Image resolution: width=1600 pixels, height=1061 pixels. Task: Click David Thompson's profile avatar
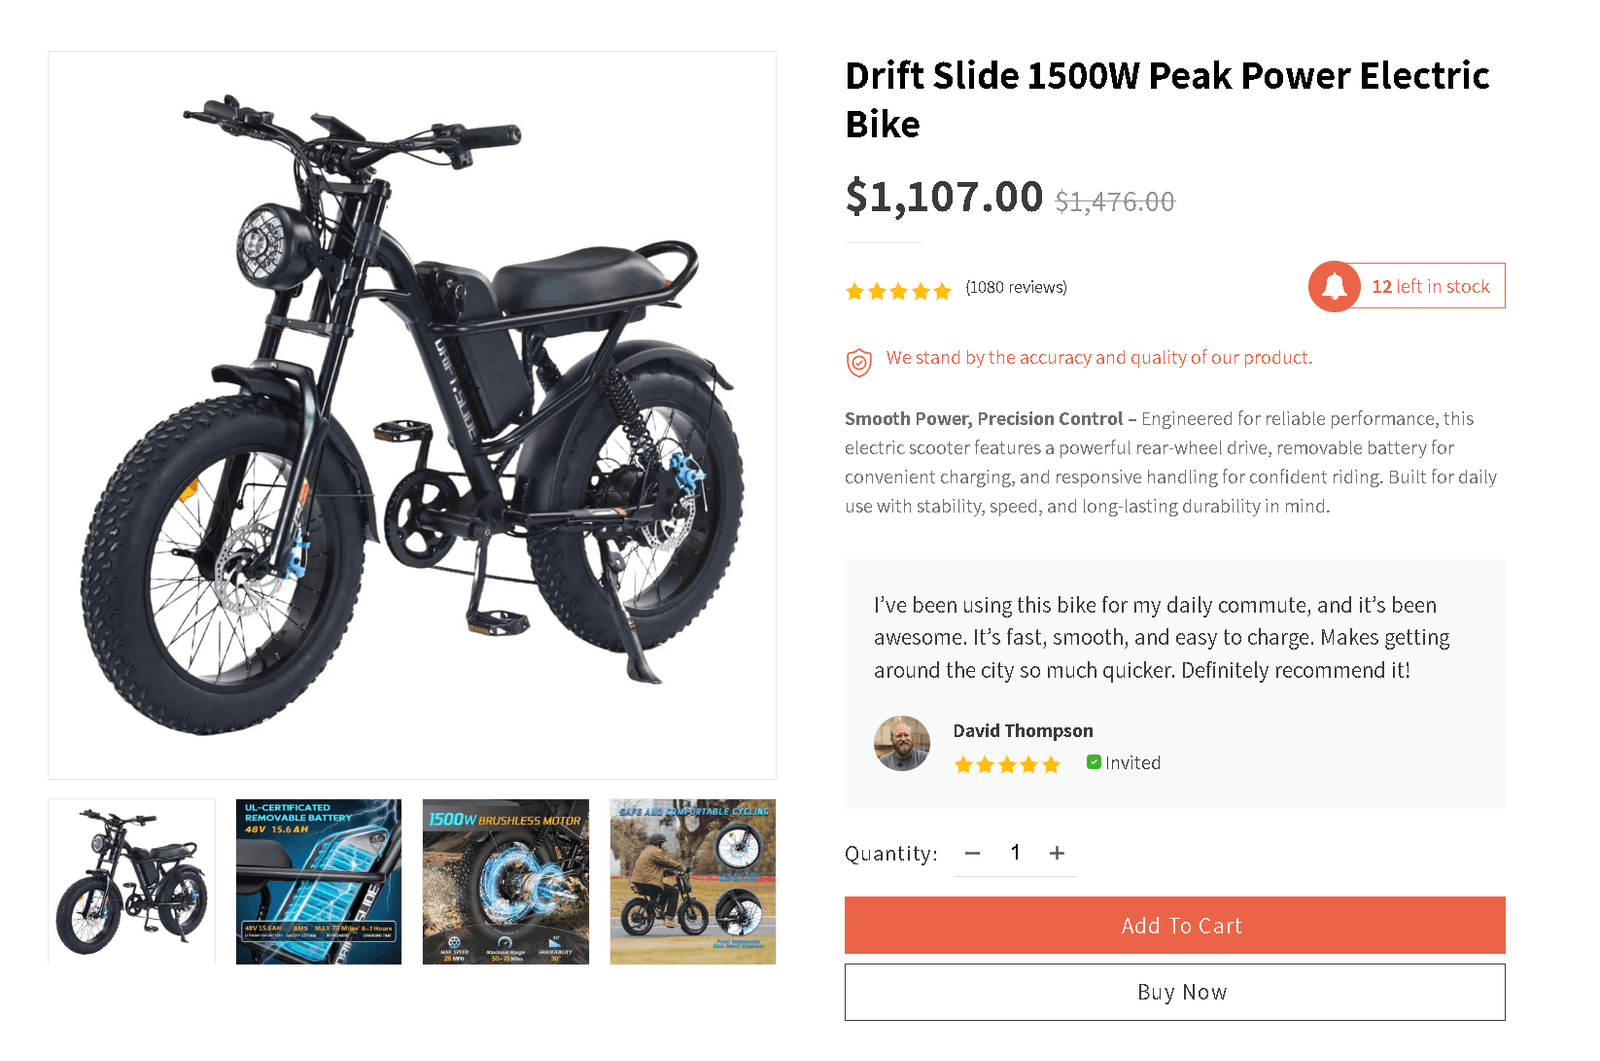(x=902, y=745)
